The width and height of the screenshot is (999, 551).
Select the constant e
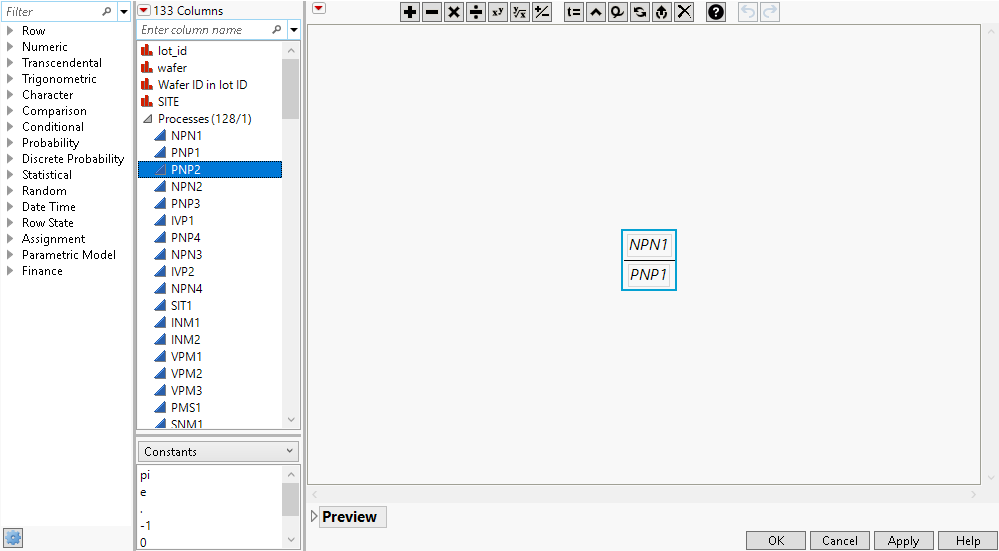pos(210,492)
